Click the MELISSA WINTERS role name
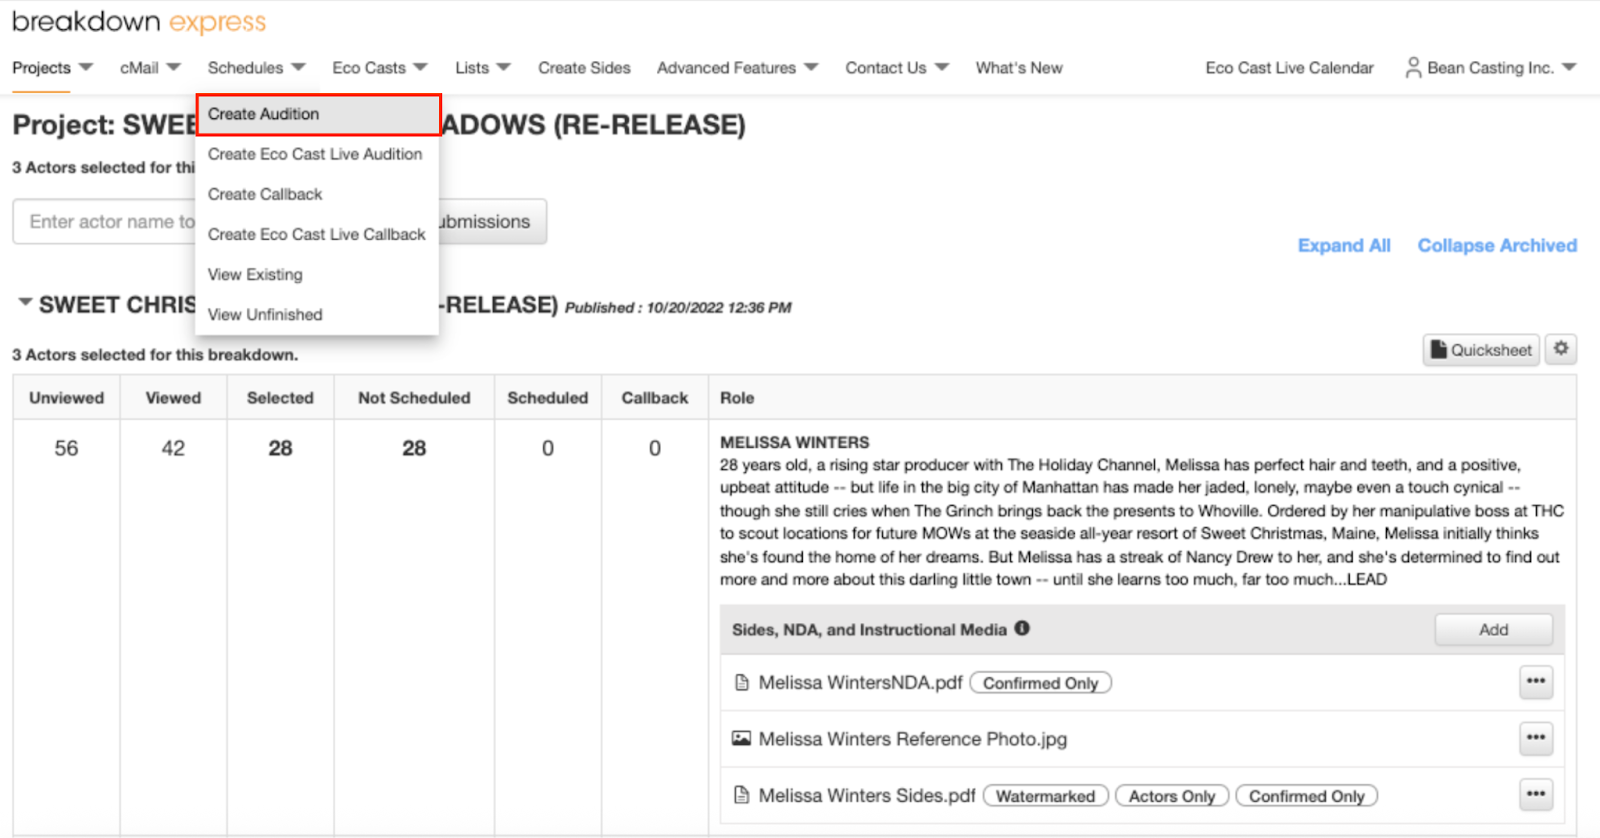The height and width of the screenshot is (838, 1600). (795, 442)
